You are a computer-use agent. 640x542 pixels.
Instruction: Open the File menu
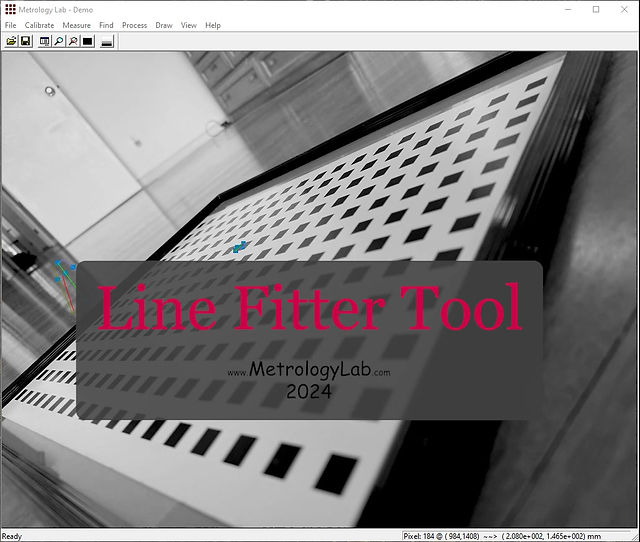[x=11, y=25]
